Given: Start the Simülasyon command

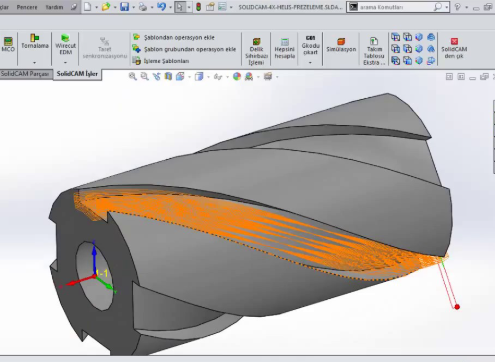Looking at the screenshot, I should pyautogui.click(x=341, y=45).
